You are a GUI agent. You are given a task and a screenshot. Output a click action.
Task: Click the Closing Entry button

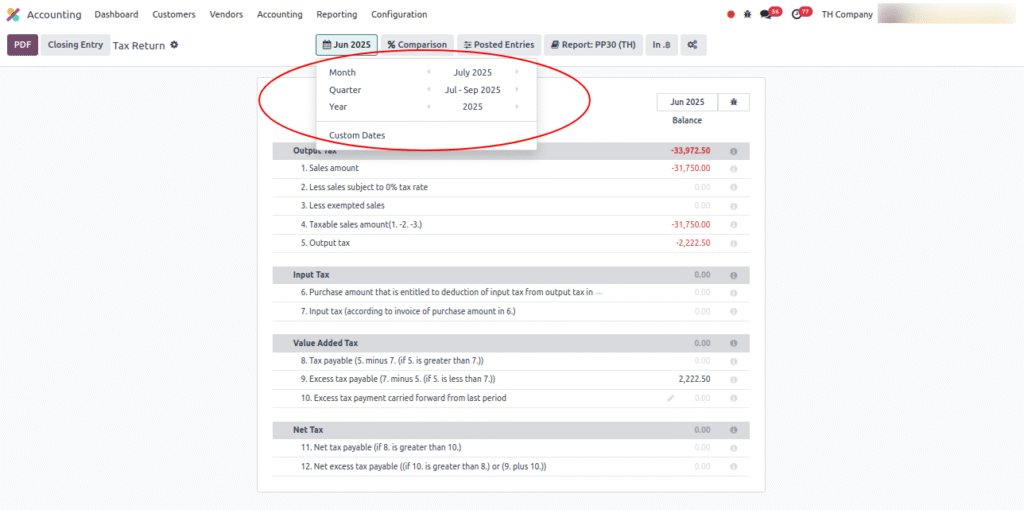(75, 45)
